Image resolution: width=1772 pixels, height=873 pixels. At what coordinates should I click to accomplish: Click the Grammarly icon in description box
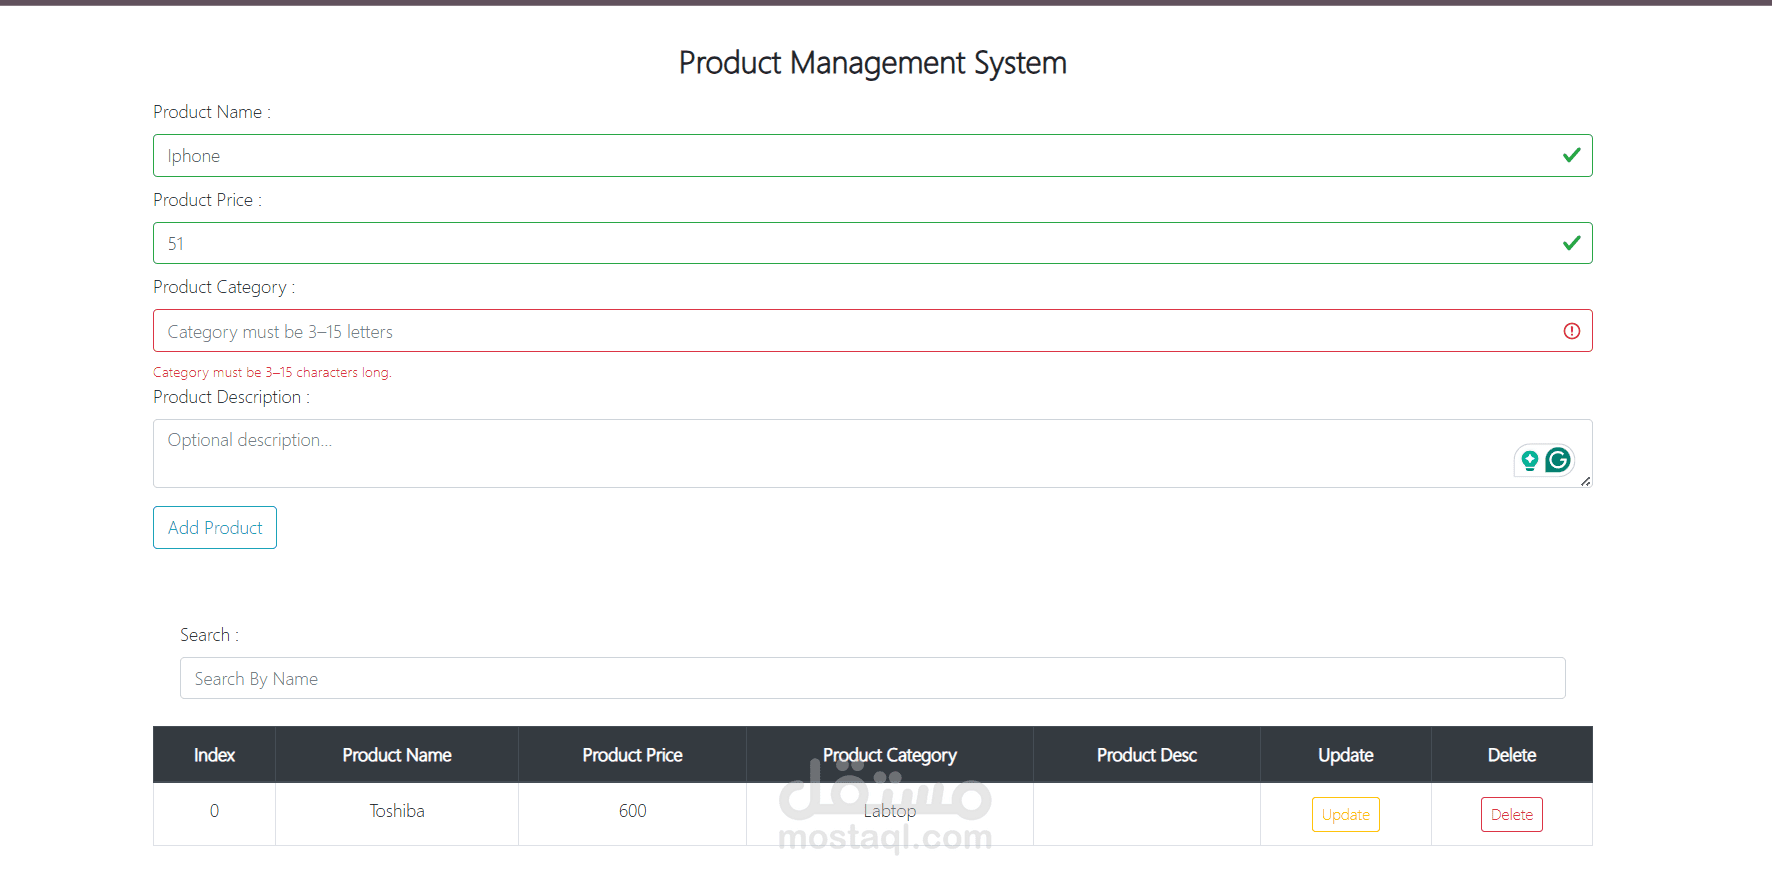[x=1558, y=460]
